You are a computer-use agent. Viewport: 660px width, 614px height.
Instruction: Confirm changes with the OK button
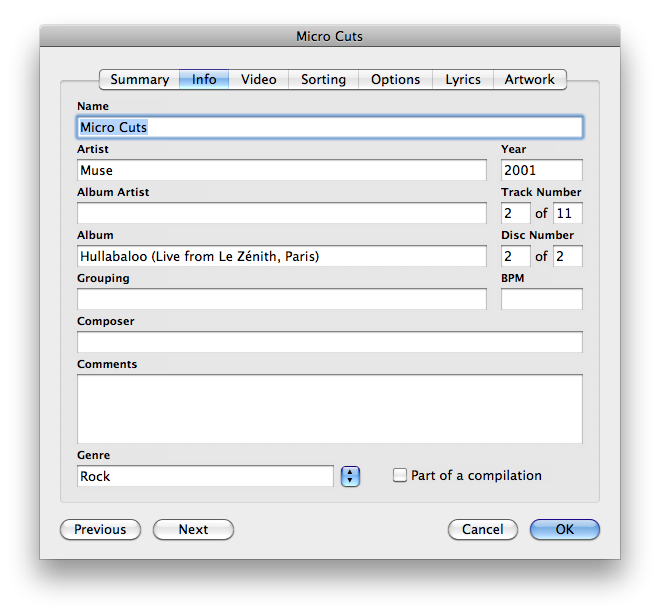pyautogui.click(x=564, y=529)
